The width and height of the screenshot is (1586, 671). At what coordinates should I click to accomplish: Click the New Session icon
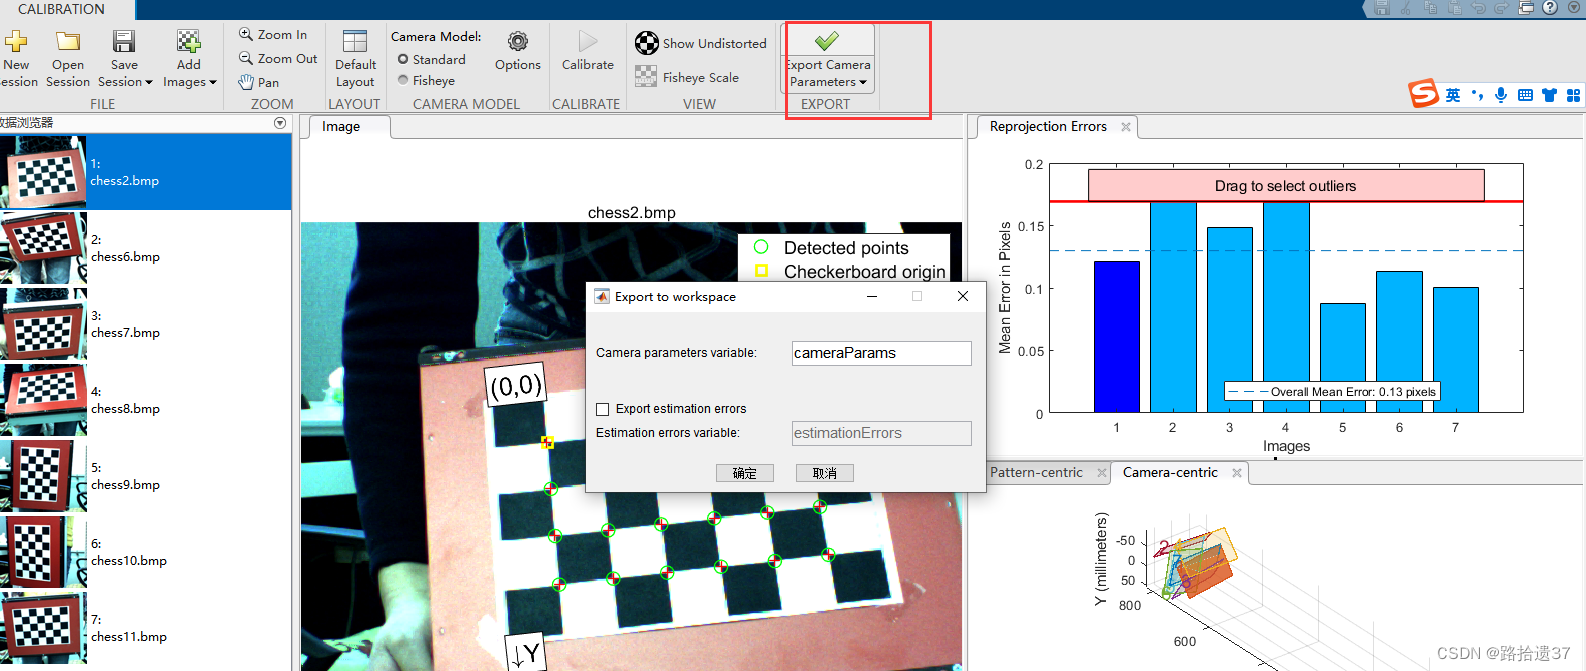click(x=16, y=41)
